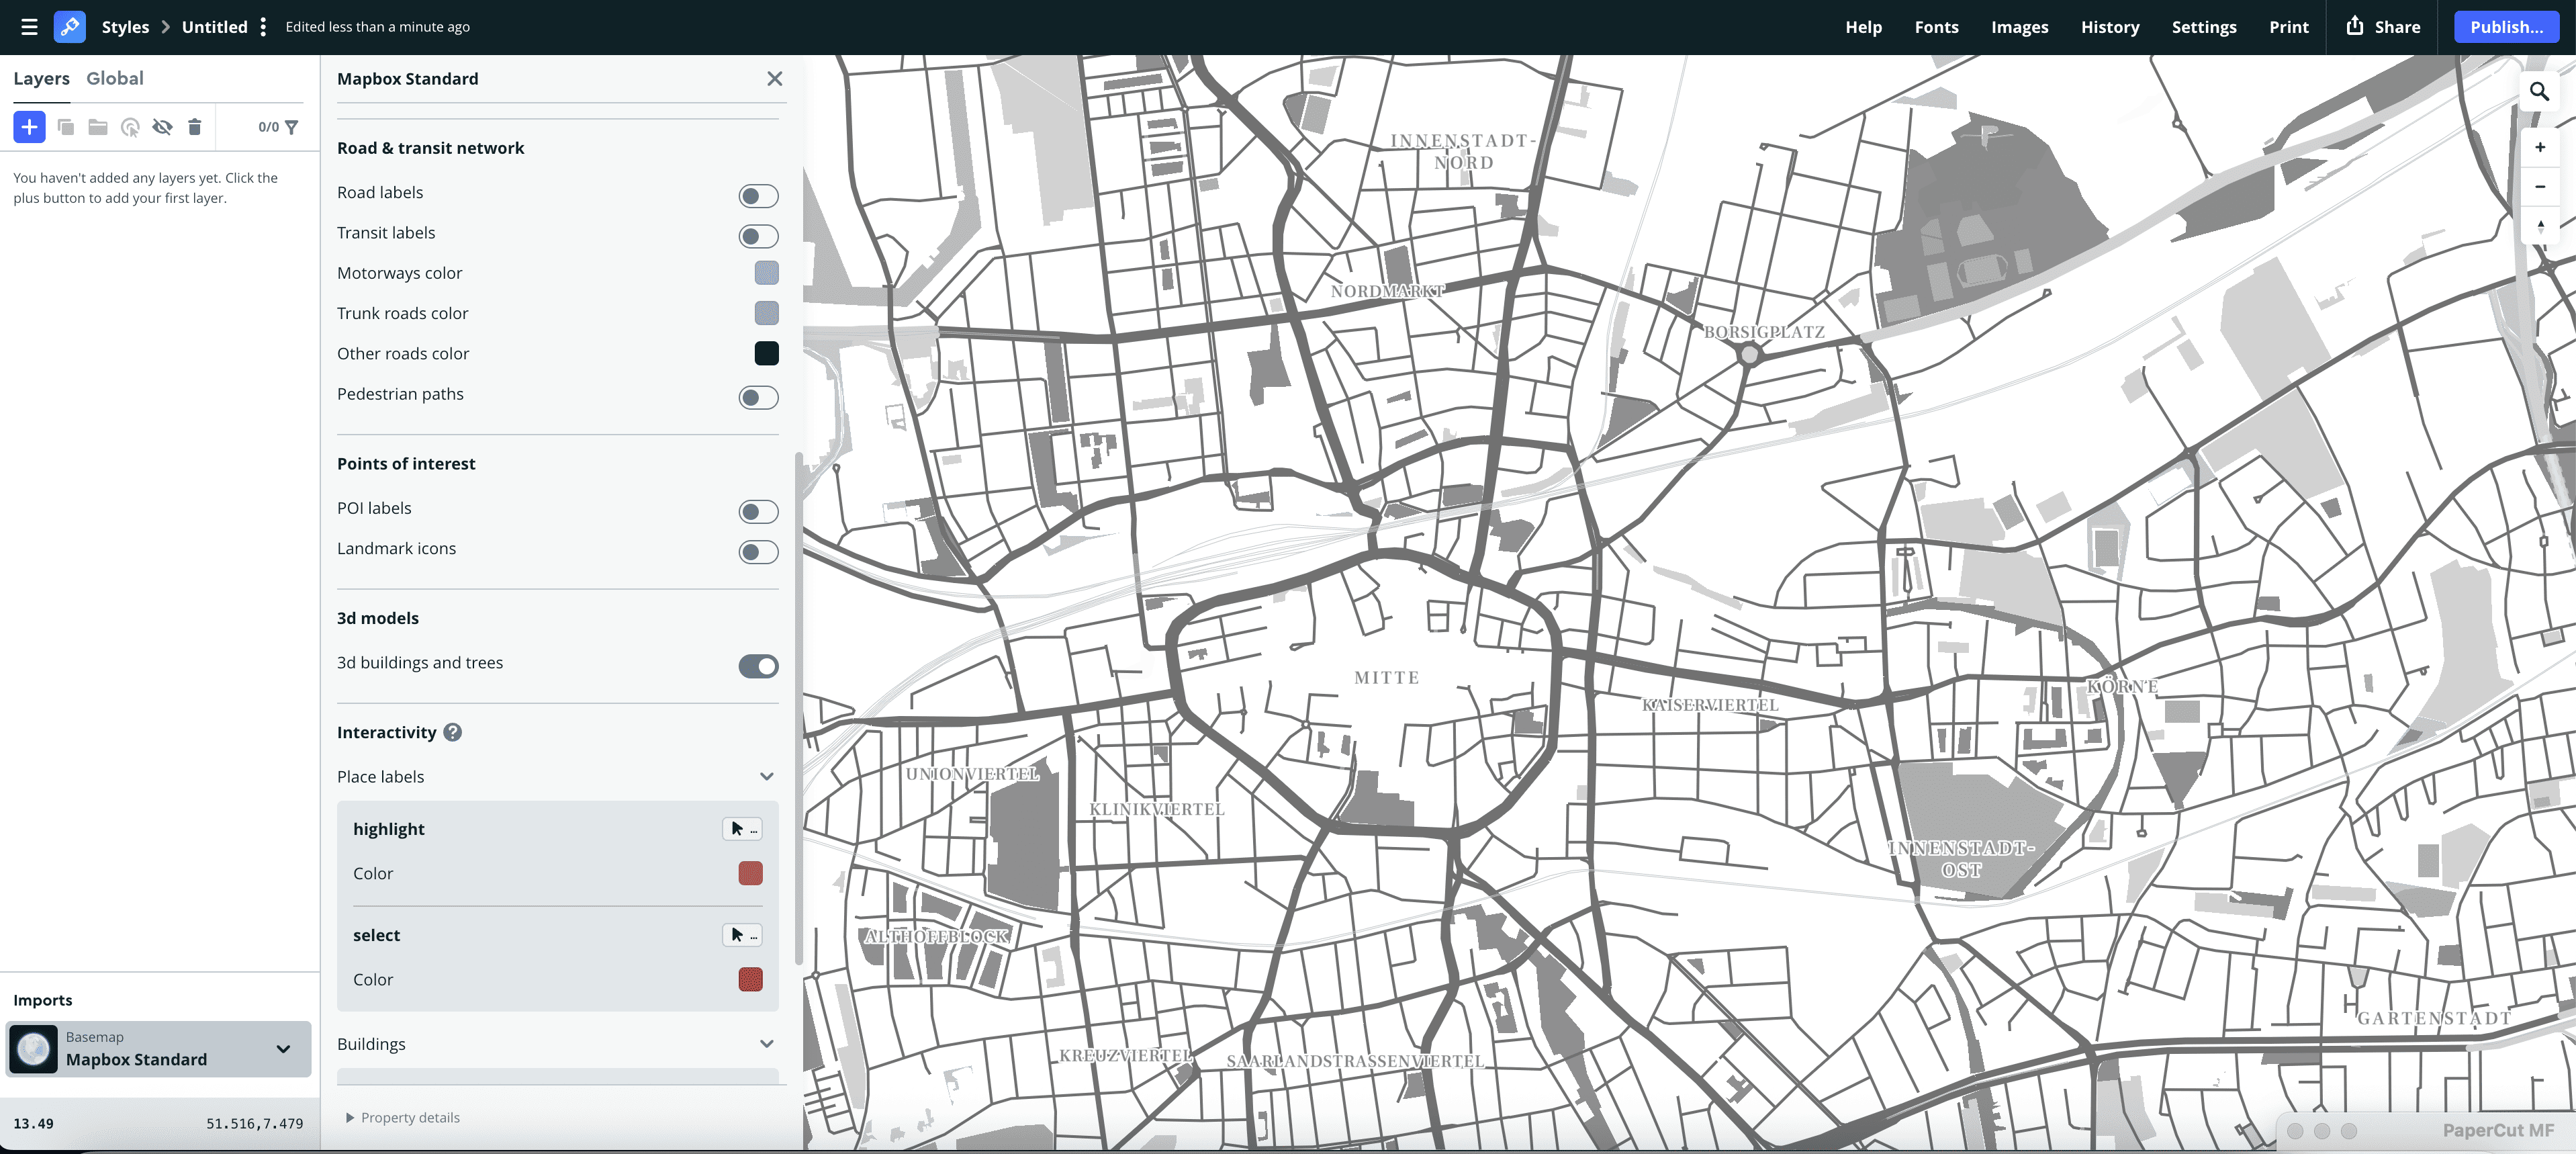Collapse the Mapbox Standard basemap import
The height and width of the screenshot is (1154, 2576).
coord(283,1049)
